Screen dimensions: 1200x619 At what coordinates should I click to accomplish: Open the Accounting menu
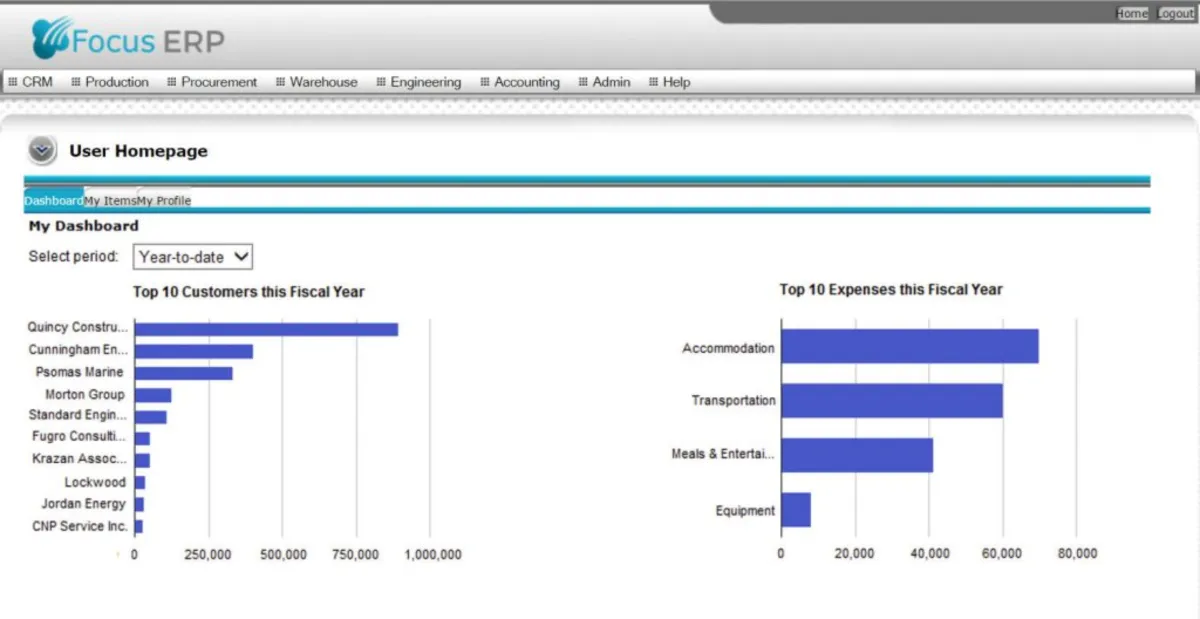(x=520, y=82)
